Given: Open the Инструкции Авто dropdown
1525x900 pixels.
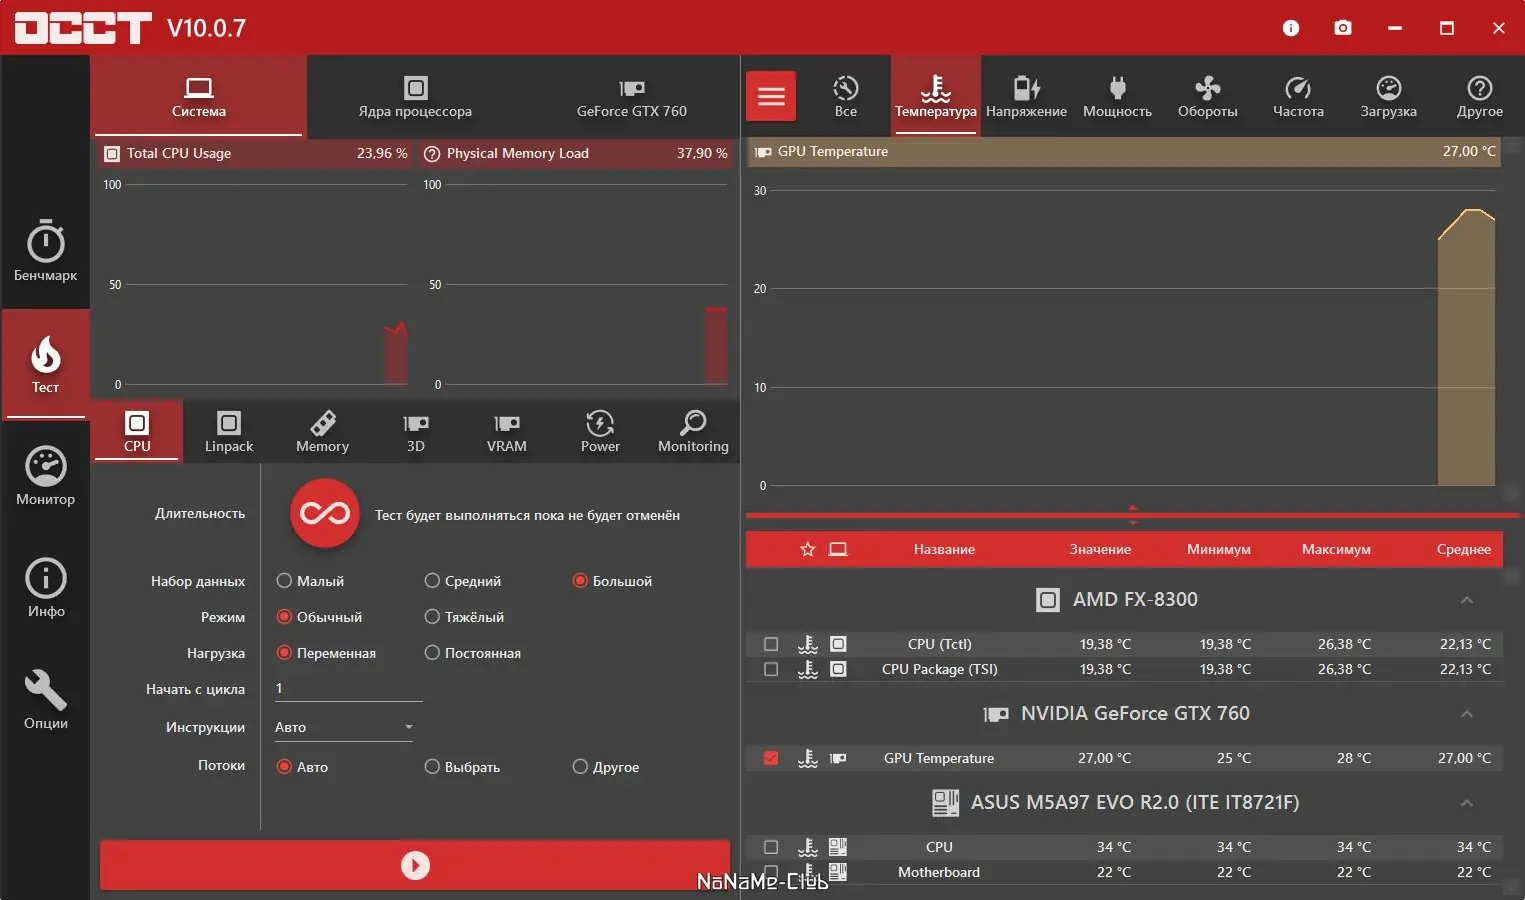Looking at the screenshot, I should tap(344, 727).
